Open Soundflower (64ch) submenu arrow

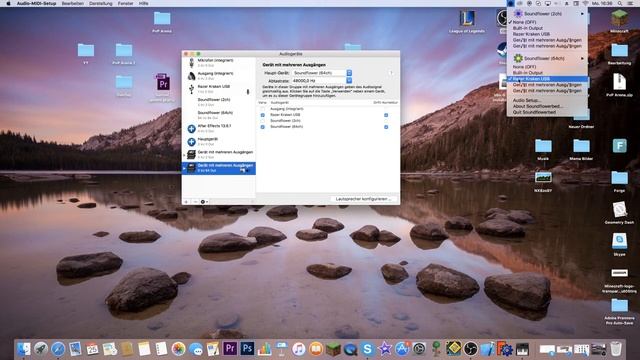click(582, 58)
